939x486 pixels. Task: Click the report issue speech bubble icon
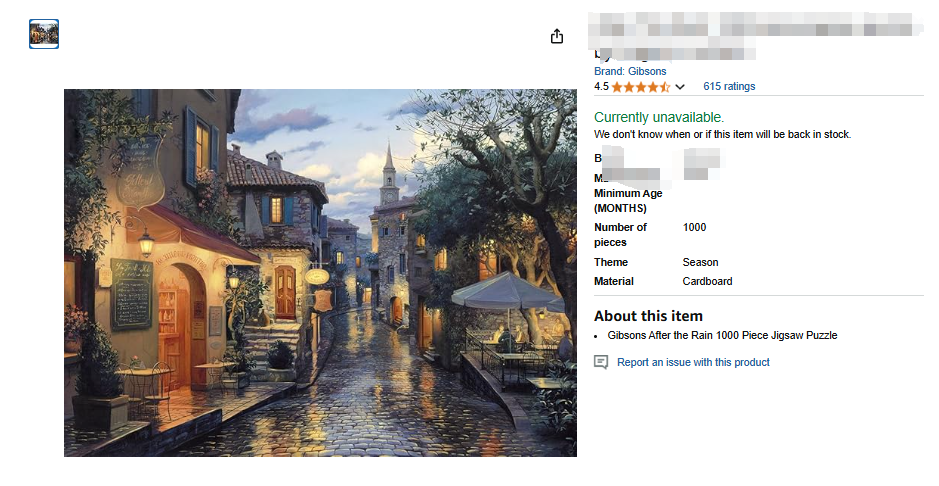[601, 362]
